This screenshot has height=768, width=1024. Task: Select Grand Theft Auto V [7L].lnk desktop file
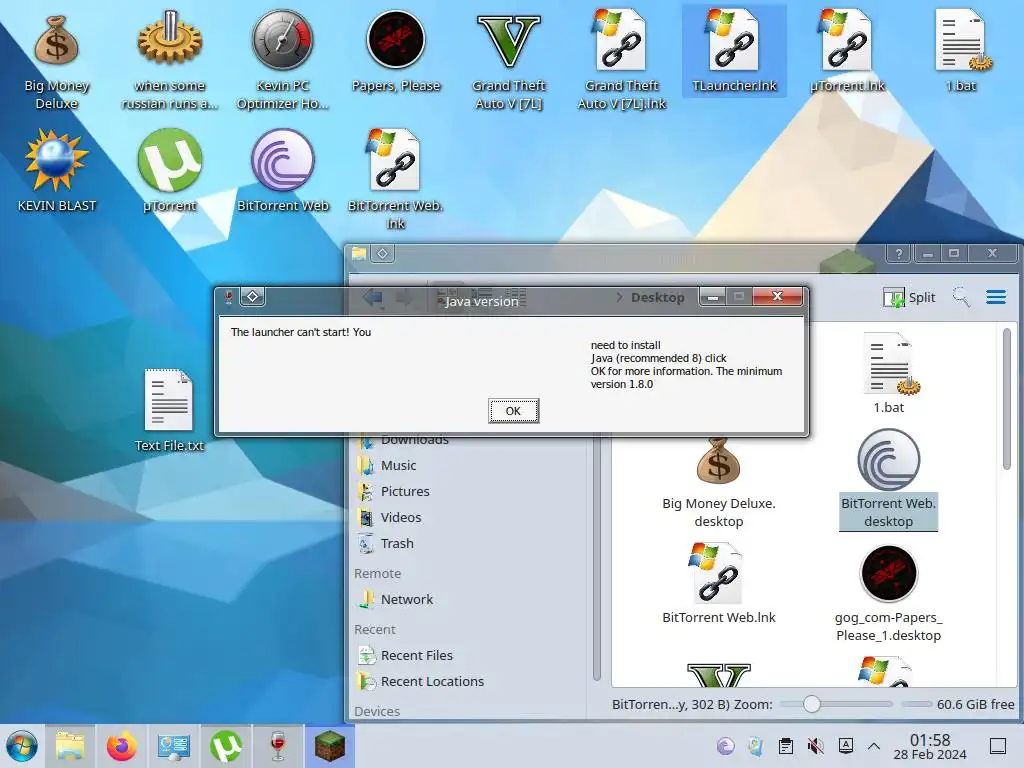tap(622, 59)
